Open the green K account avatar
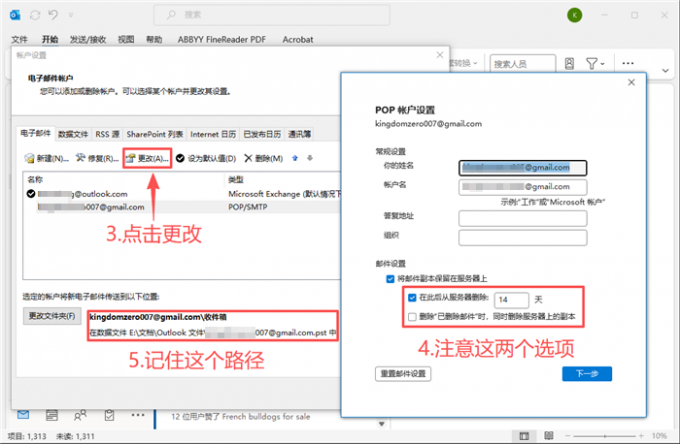Viewport: 680px width, 444px height. pos(574,15)
